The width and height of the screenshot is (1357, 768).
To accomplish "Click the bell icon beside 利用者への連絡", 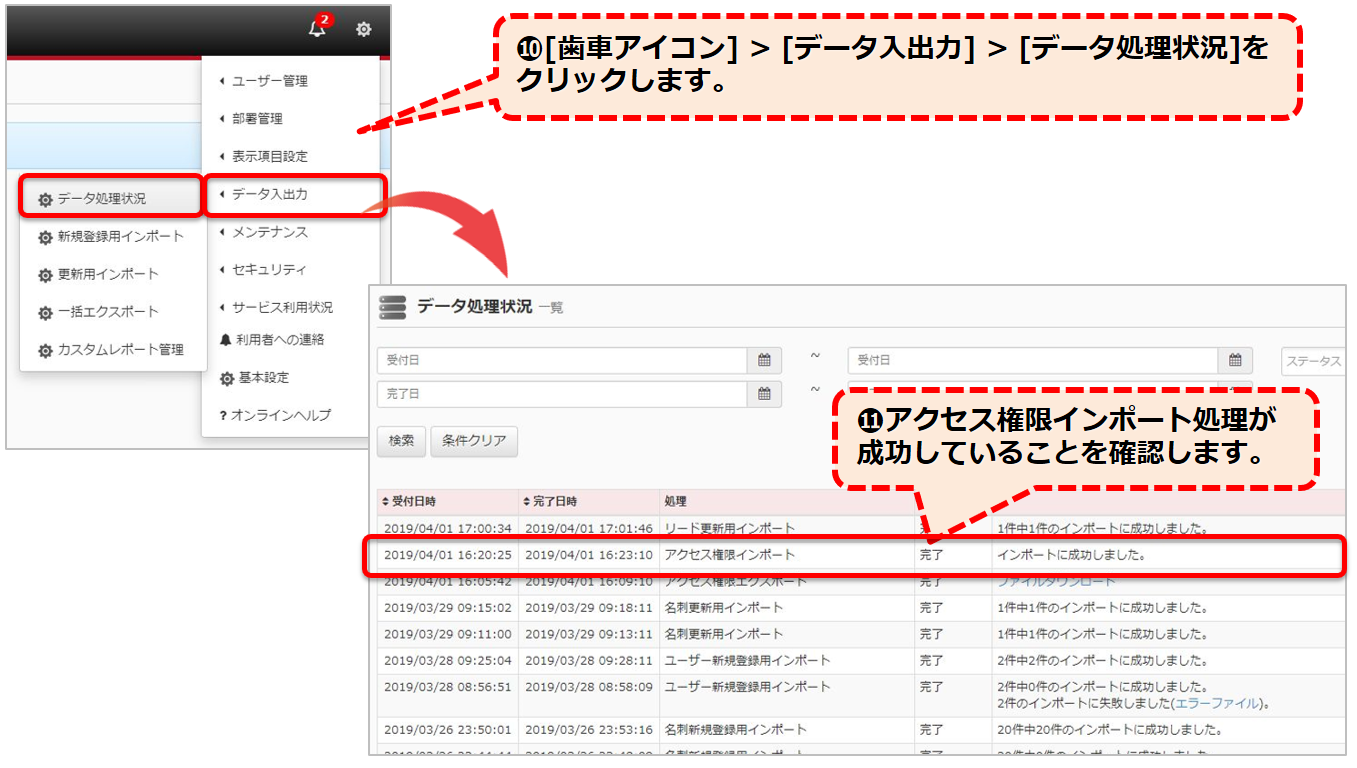I will [225, 340].
